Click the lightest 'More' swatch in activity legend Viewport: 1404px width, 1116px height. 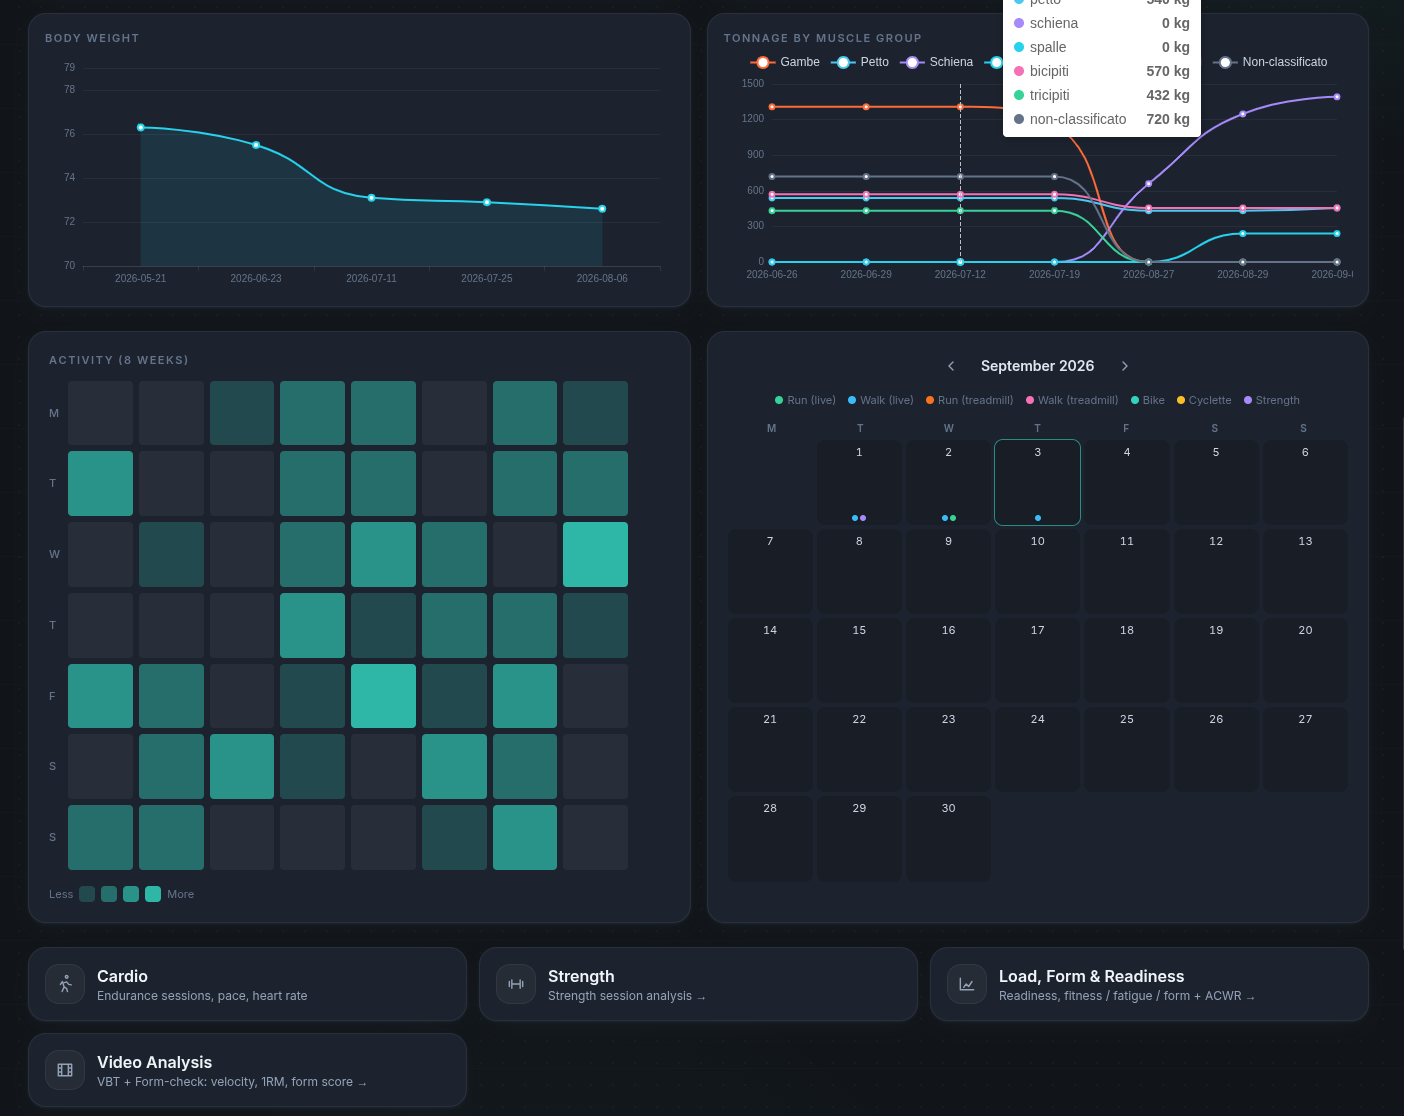153,894
